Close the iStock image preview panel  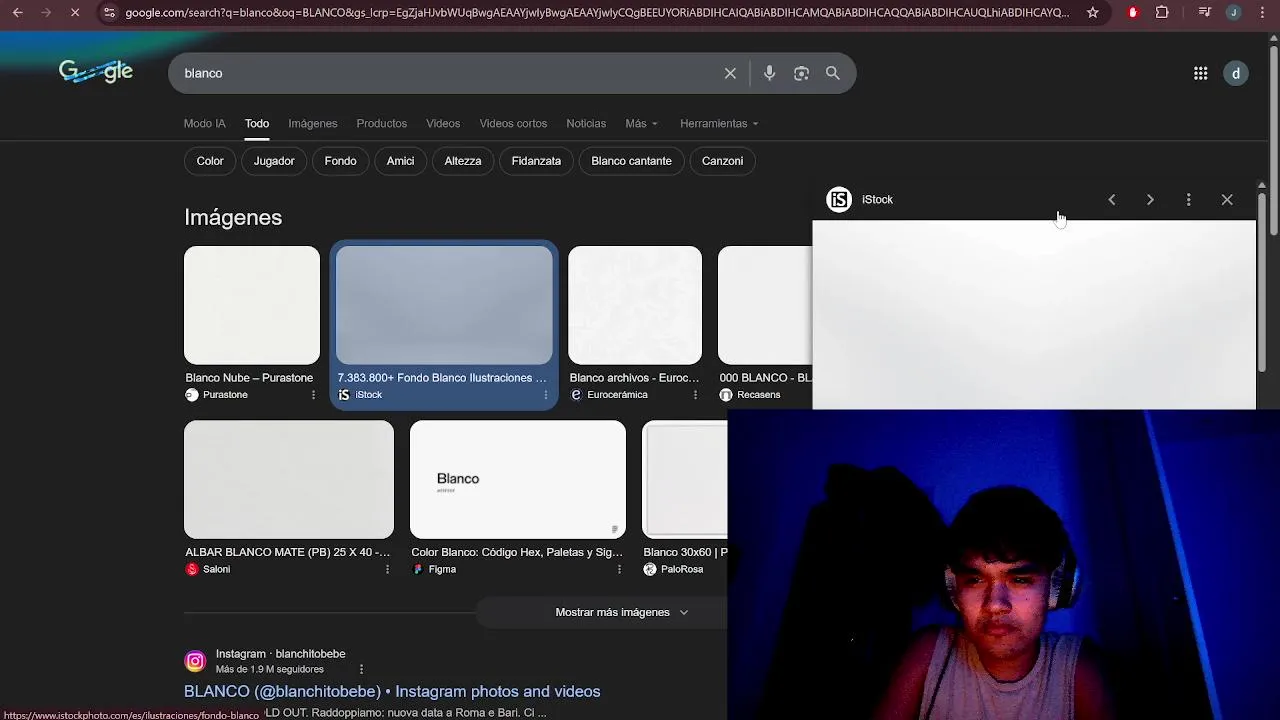click(x=1227, y=200)
